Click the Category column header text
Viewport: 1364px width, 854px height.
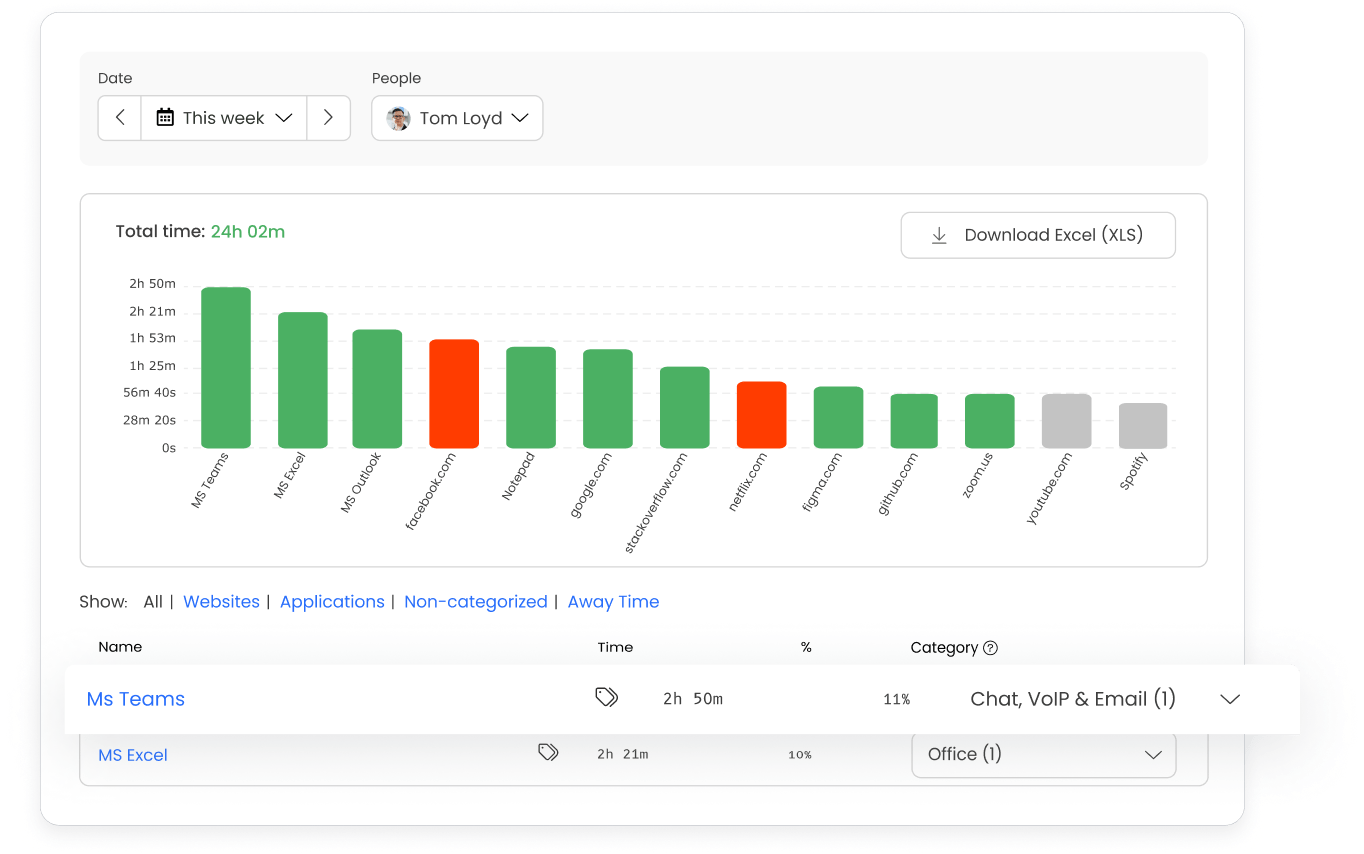[x=944, y=648]
